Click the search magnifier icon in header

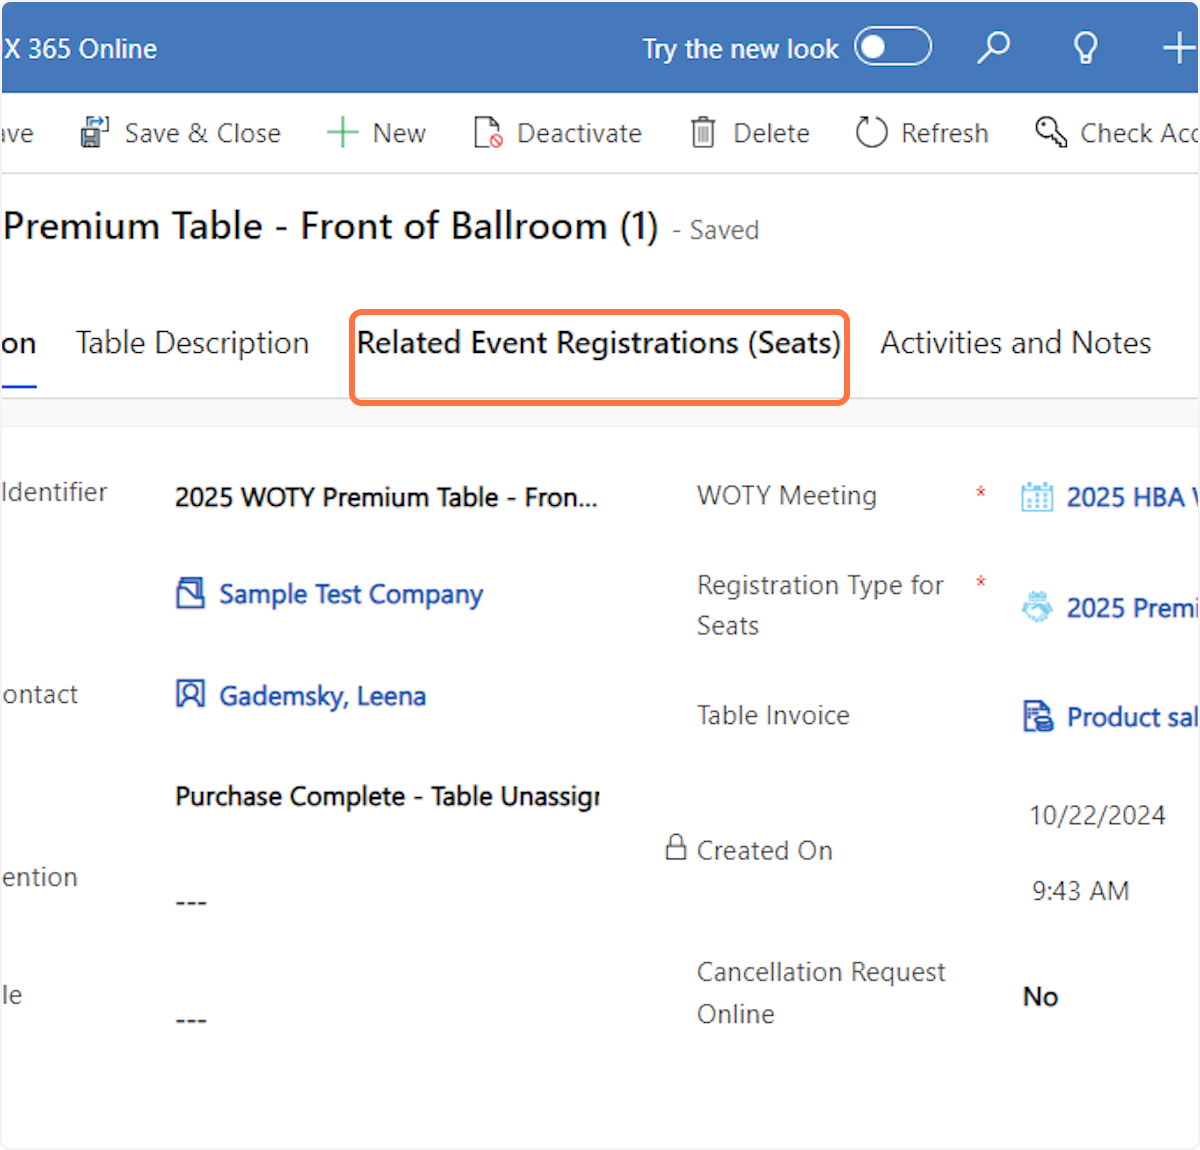click(993, 47)
